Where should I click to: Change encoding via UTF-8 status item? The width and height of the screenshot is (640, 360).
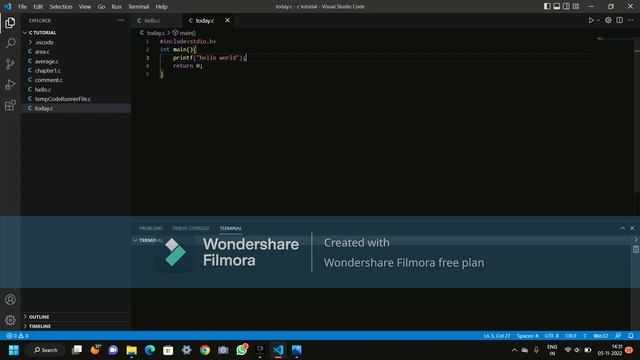pyautogui.click(x=551, y=336)
